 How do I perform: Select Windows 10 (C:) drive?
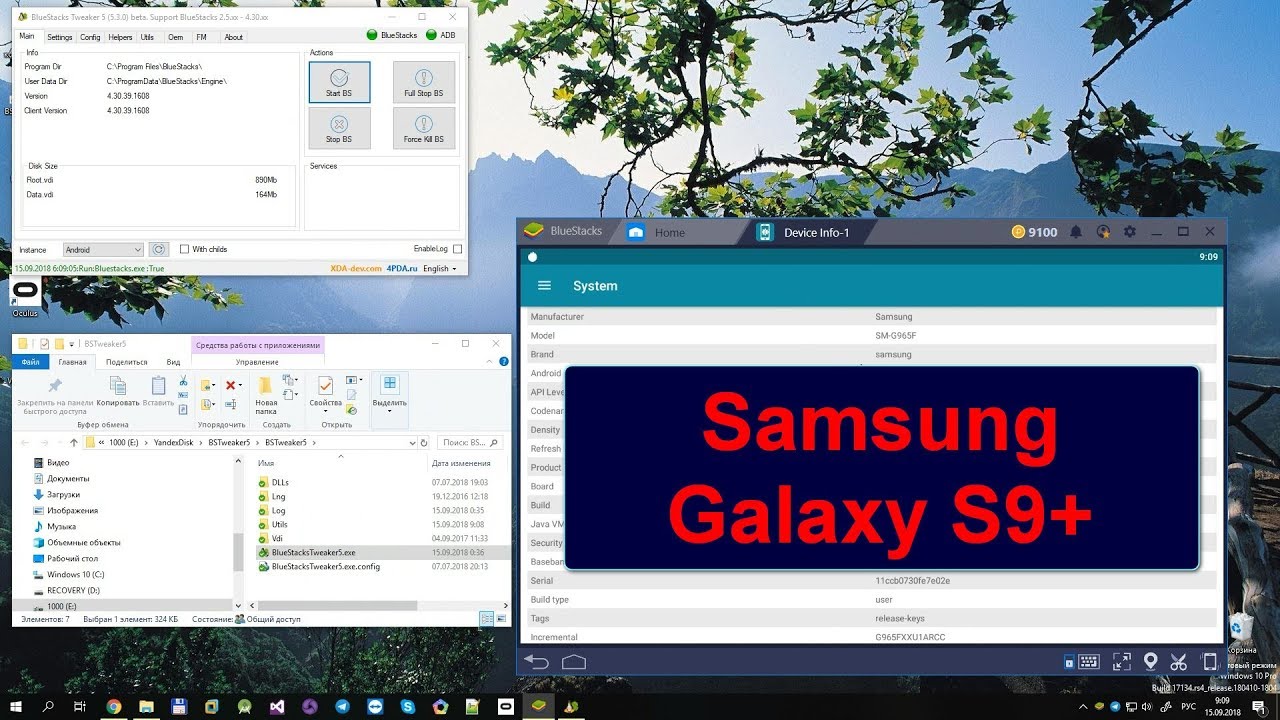(x=76, y=574)
